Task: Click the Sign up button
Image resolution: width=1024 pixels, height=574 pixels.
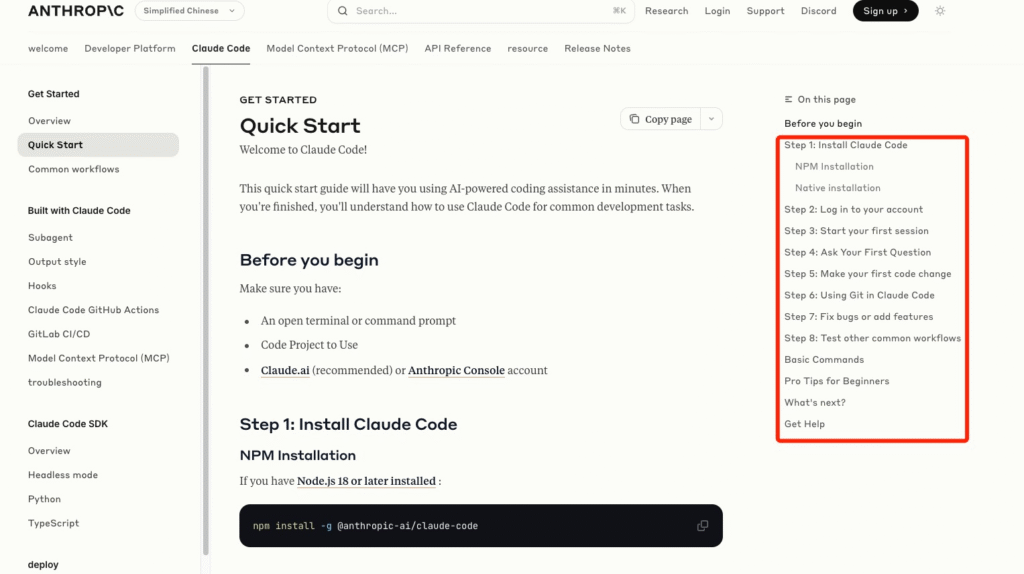Action: [885, 11]
